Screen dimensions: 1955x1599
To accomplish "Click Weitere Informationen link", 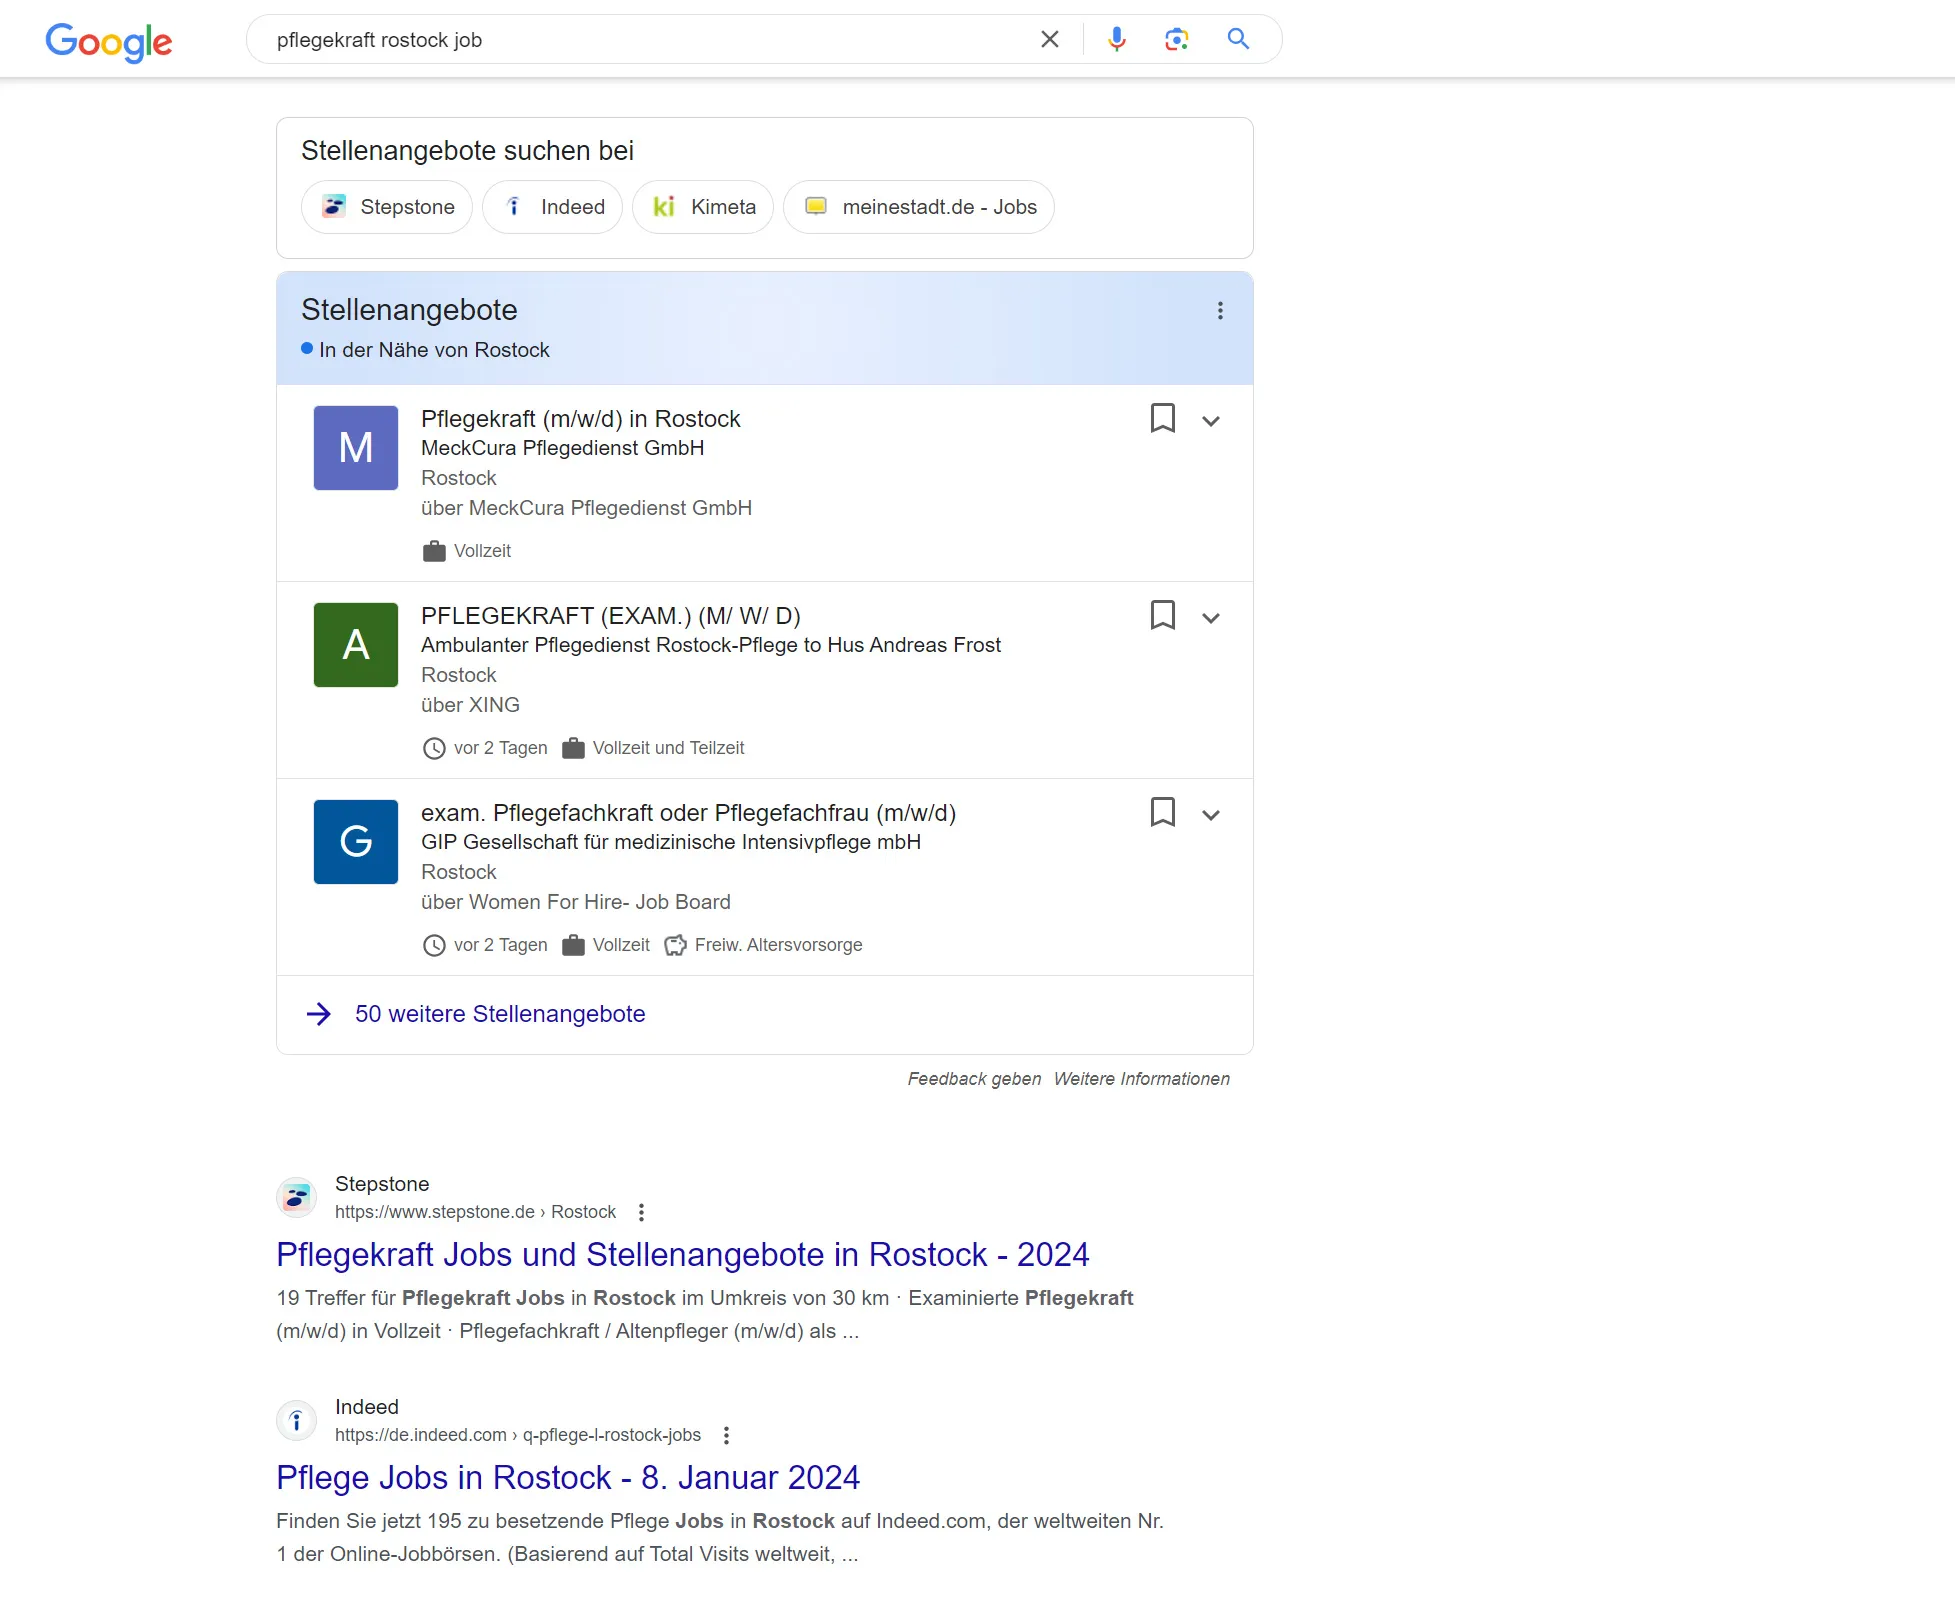I will coord(1142,1079).
